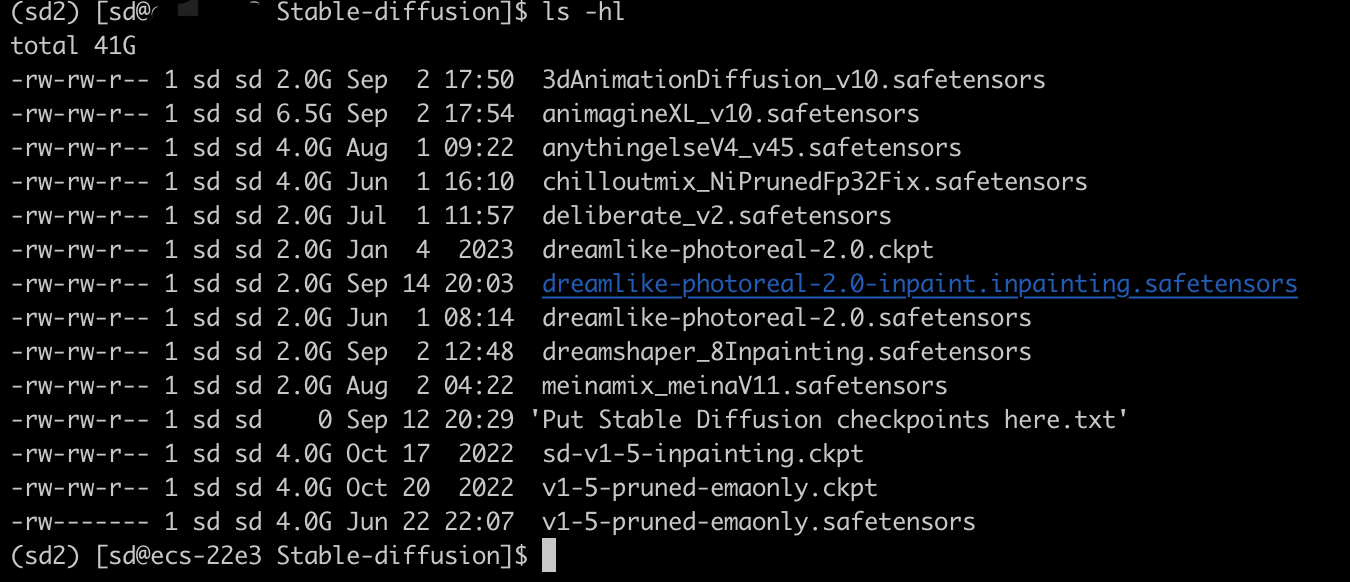
Task: Click the meinamix_meinaV11.safetensors filename
Action: click(745, 386)
